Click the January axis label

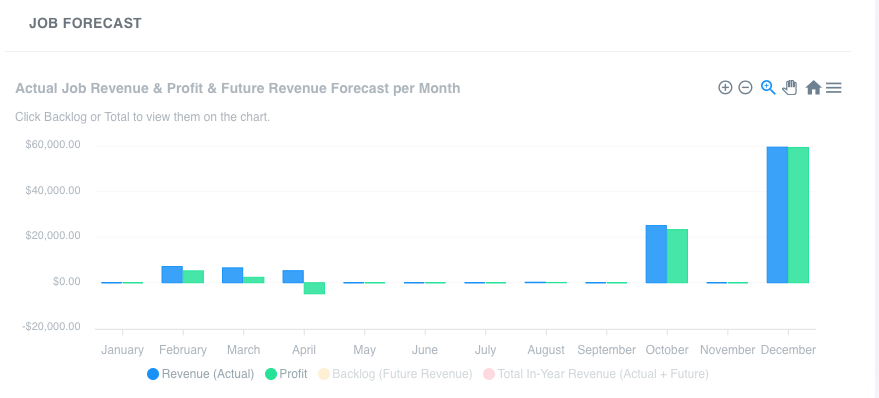tap(122, 350)
